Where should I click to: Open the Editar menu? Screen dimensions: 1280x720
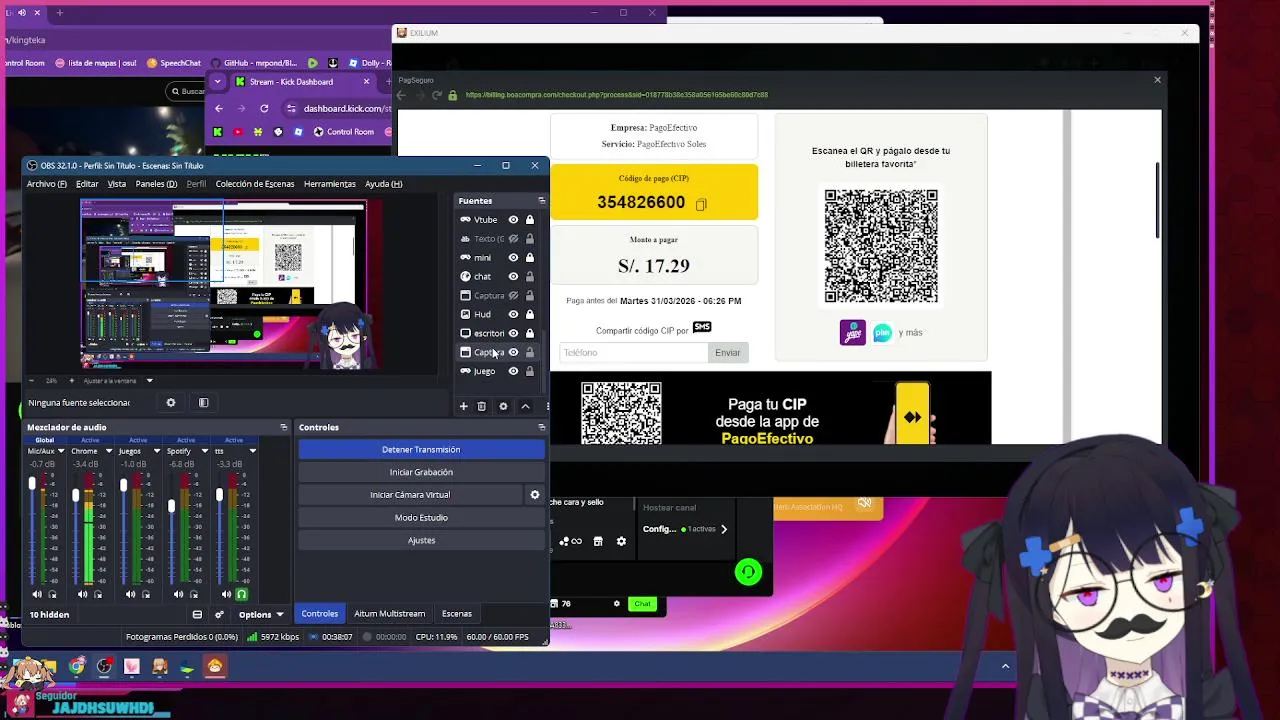point(87,184)
